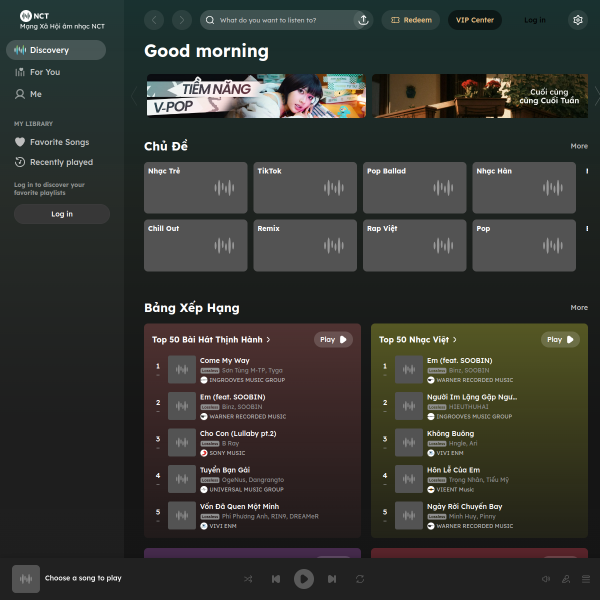
Task: Click More next to Bảng Xếp Hạng
Action: [x=579, y=308]
